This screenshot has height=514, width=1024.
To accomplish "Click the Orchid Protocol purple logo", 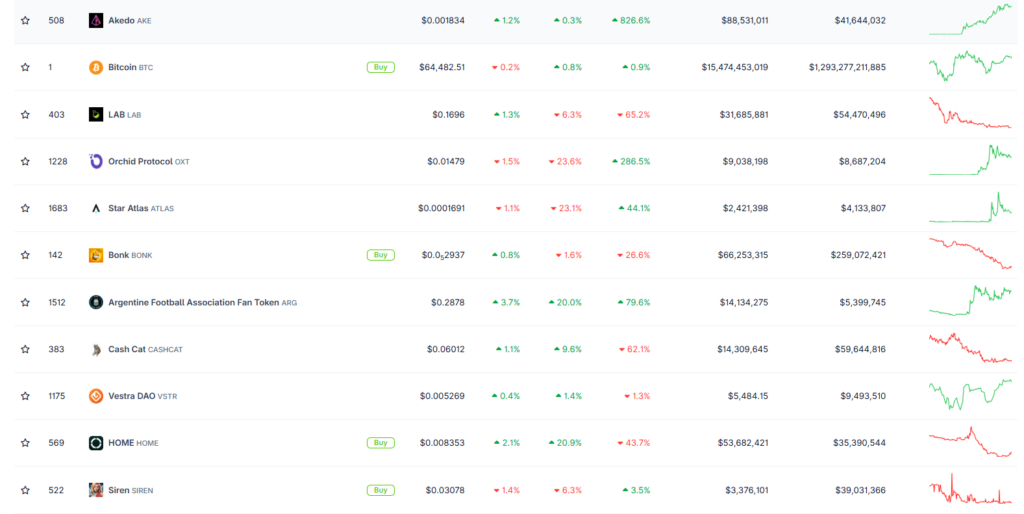I will coord(96,161).
